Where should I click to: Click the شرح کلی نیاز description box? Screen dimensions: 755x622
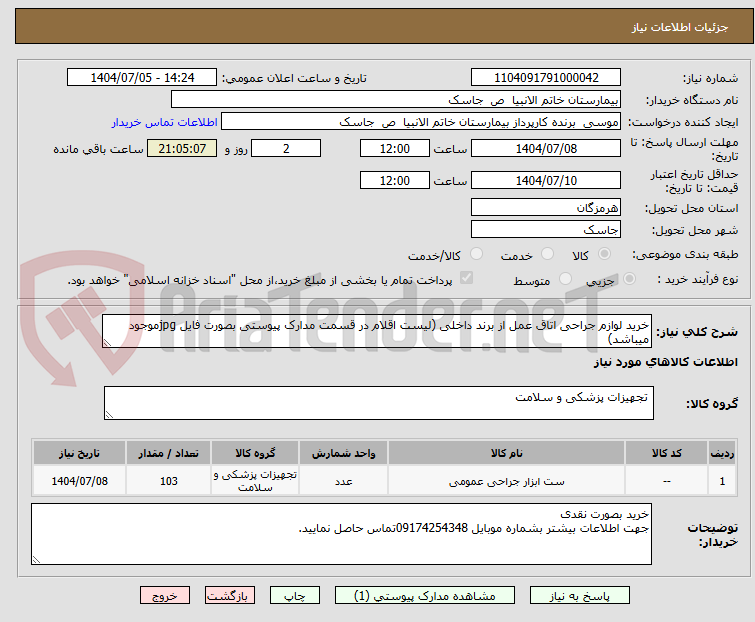click(x=377, y=331)
